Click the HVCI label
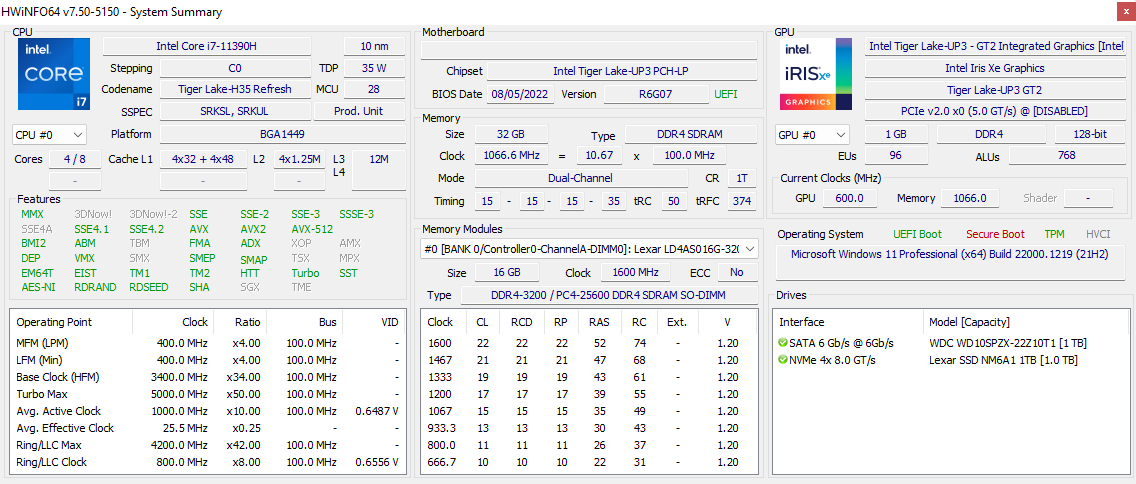 pos(1098,234)
